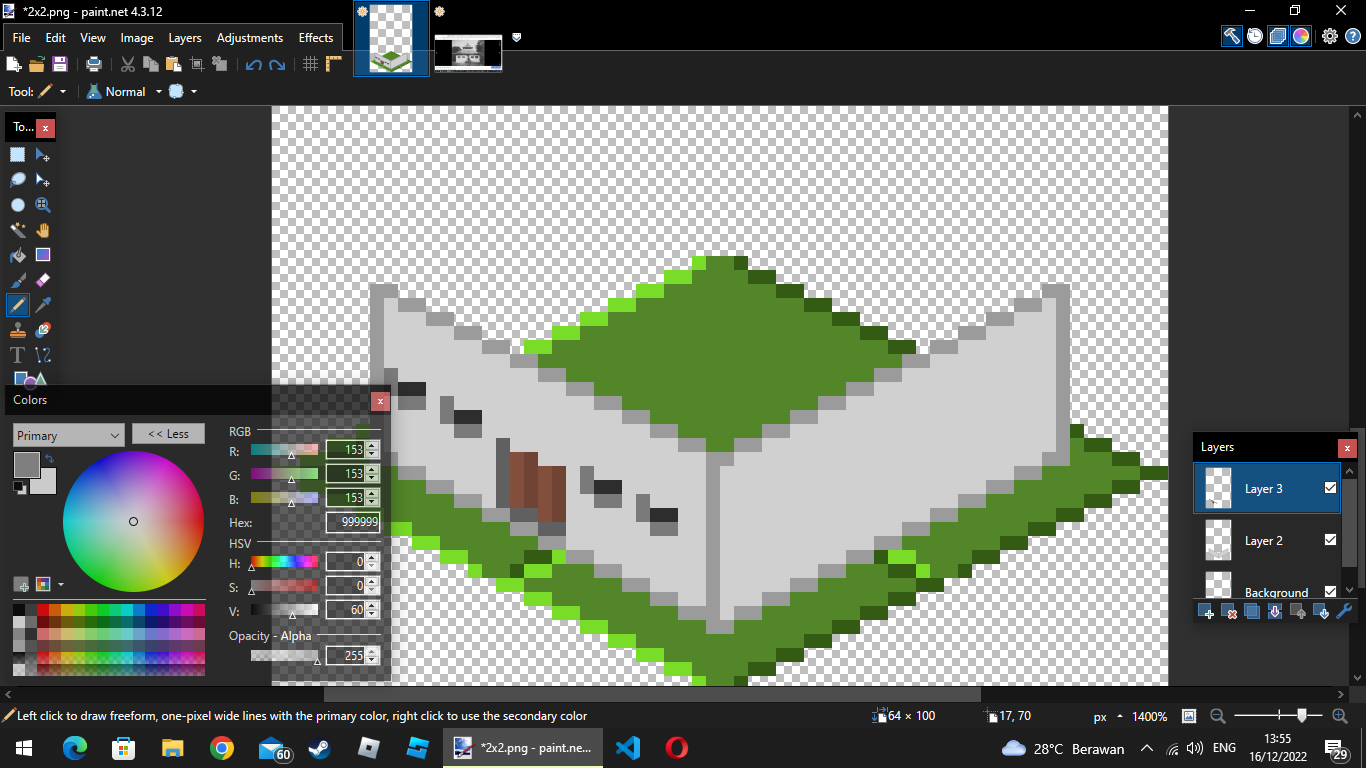Open the Edit menu

pyautogui.click(x=55, y=38)
